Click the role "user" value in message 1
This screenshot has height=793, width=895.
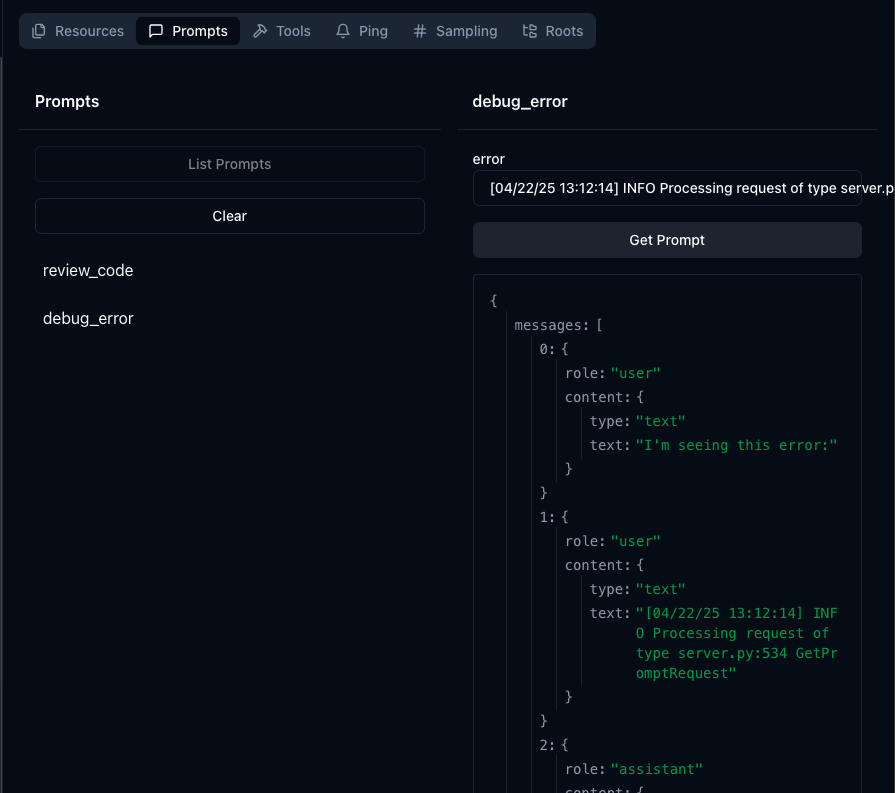point(635,541)
